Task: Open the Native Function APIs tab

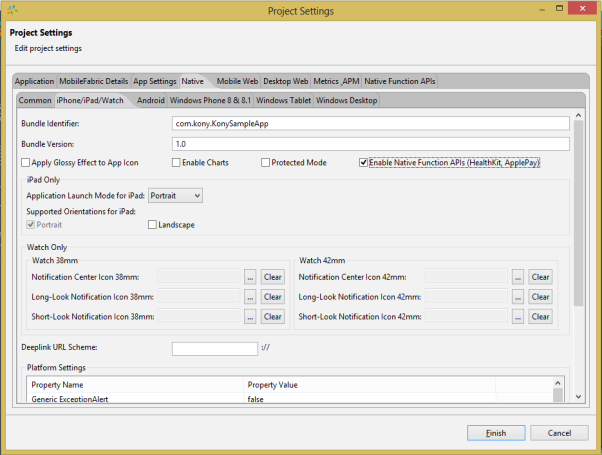Action: (x=400, y=81)
